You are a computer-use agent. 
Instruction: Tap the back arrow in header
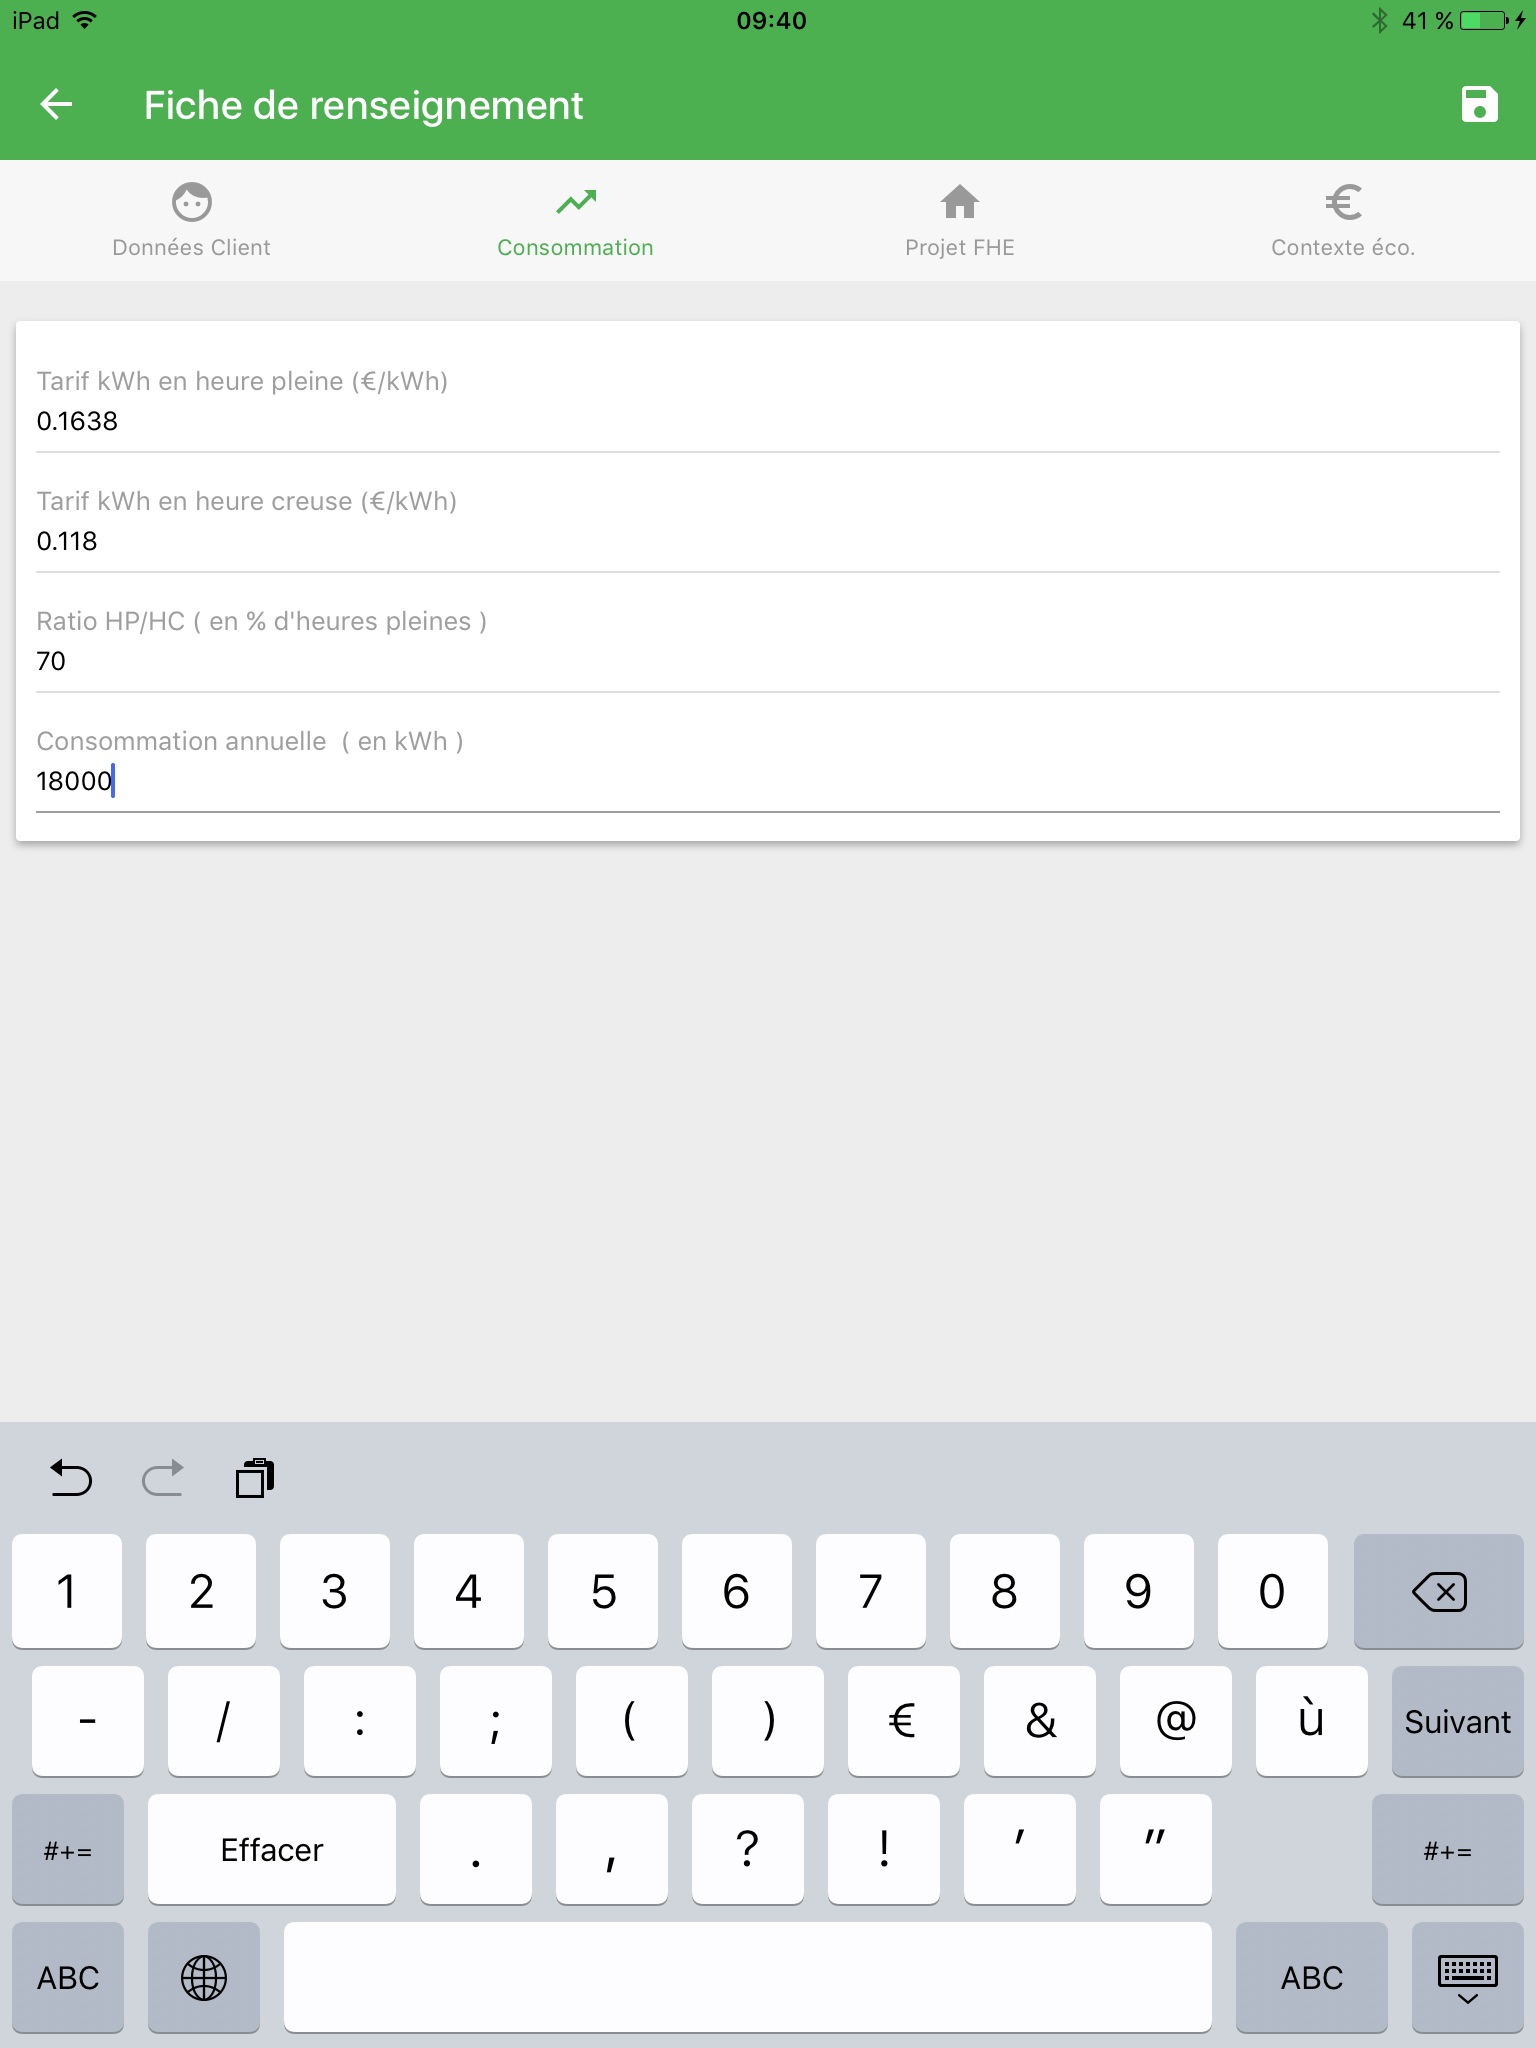(57, 104)
